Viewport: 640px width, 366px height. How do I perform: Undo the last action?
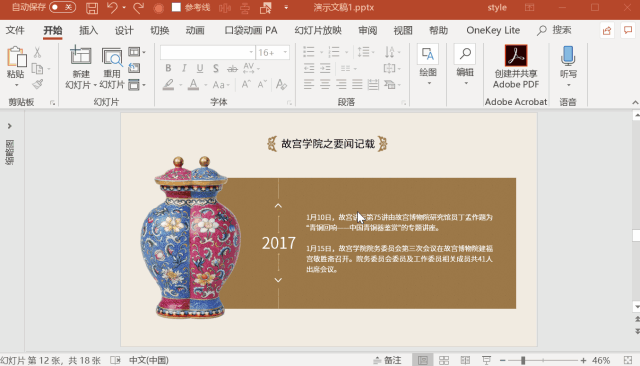pos(112,8)
